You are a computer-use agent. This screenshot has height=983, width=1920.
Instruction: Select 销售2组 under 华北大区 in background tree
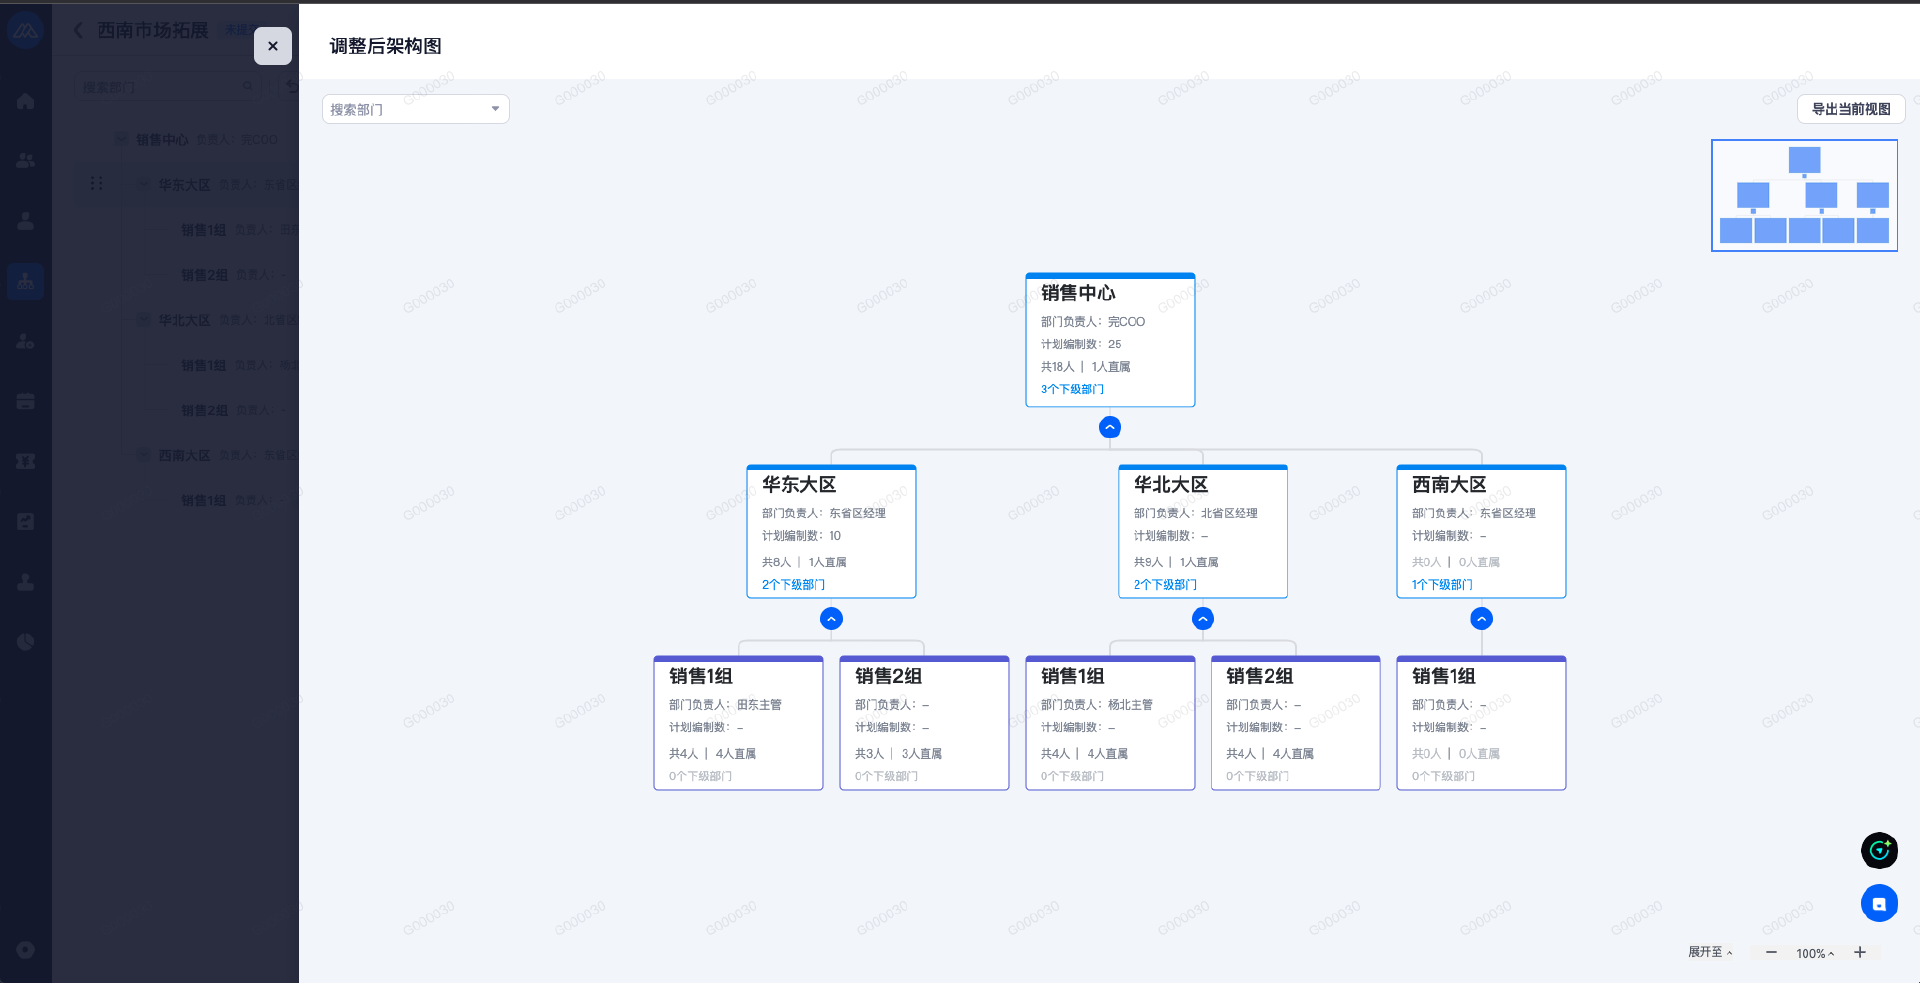[204, 410]
